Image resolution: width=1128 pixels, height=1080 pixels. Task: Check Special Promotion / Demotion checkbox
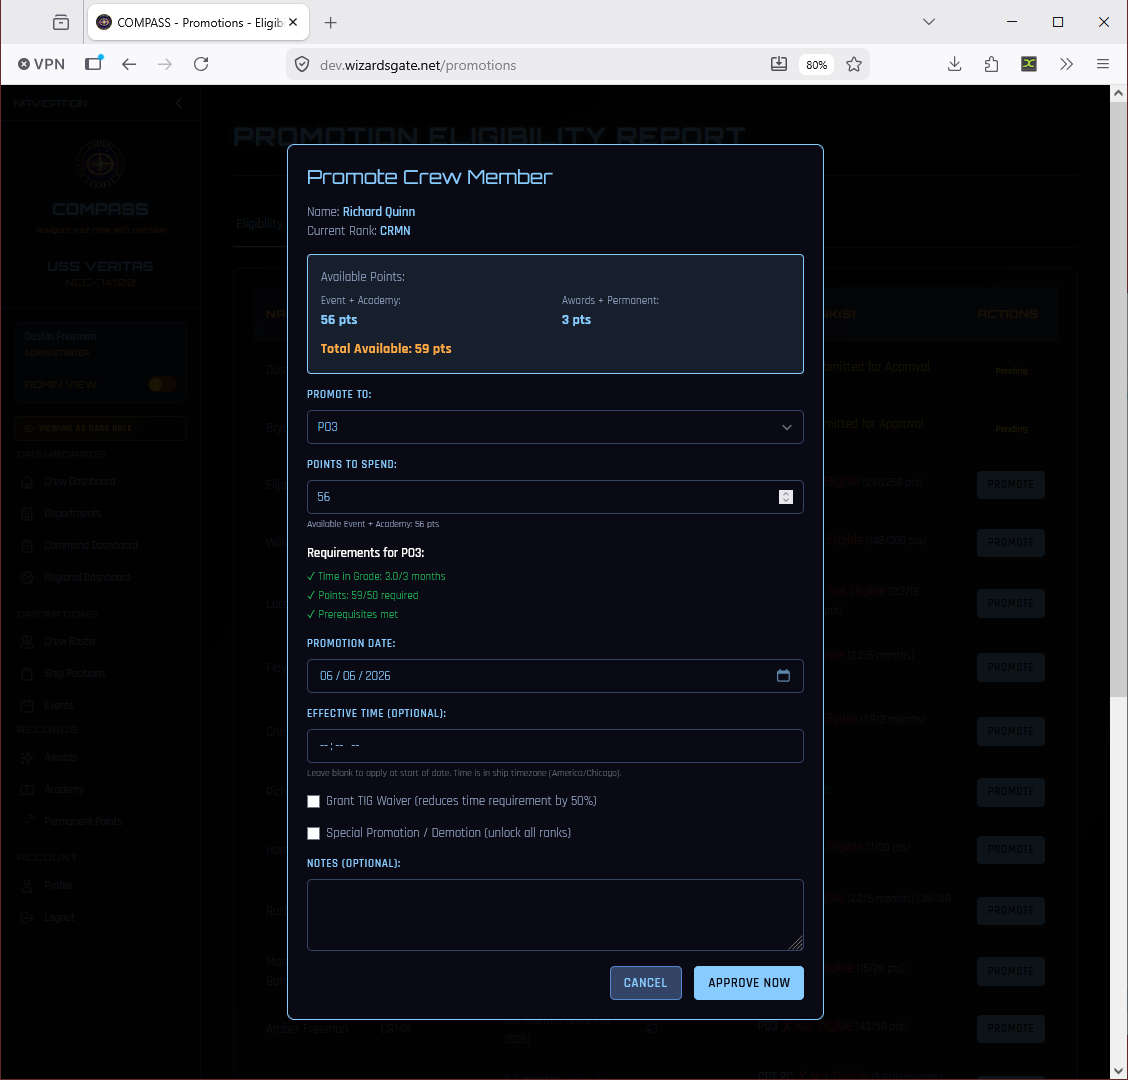314,833
